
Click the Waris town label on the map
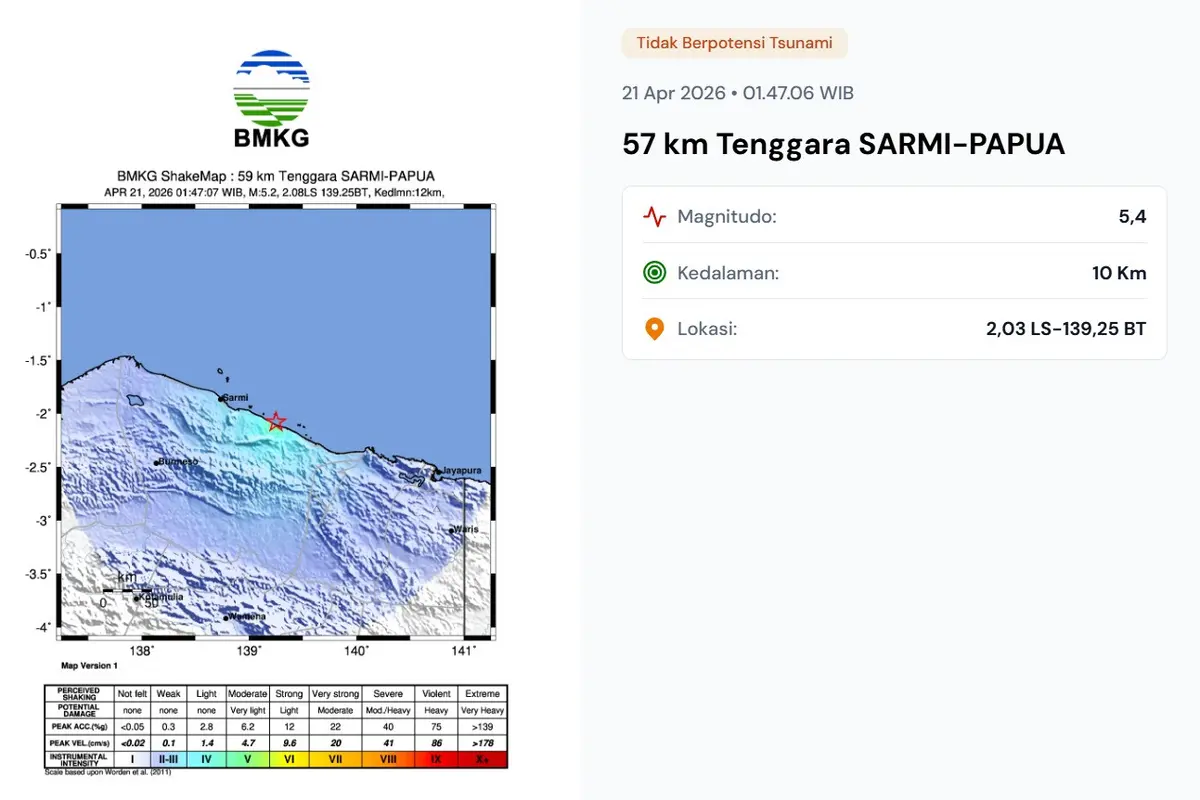point(467,529)
